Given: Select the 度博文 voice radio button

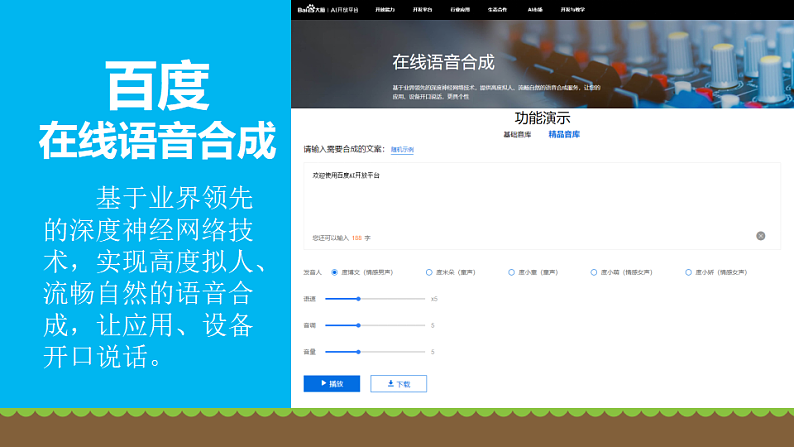Looking at the screenshot, I should (335, 272).
